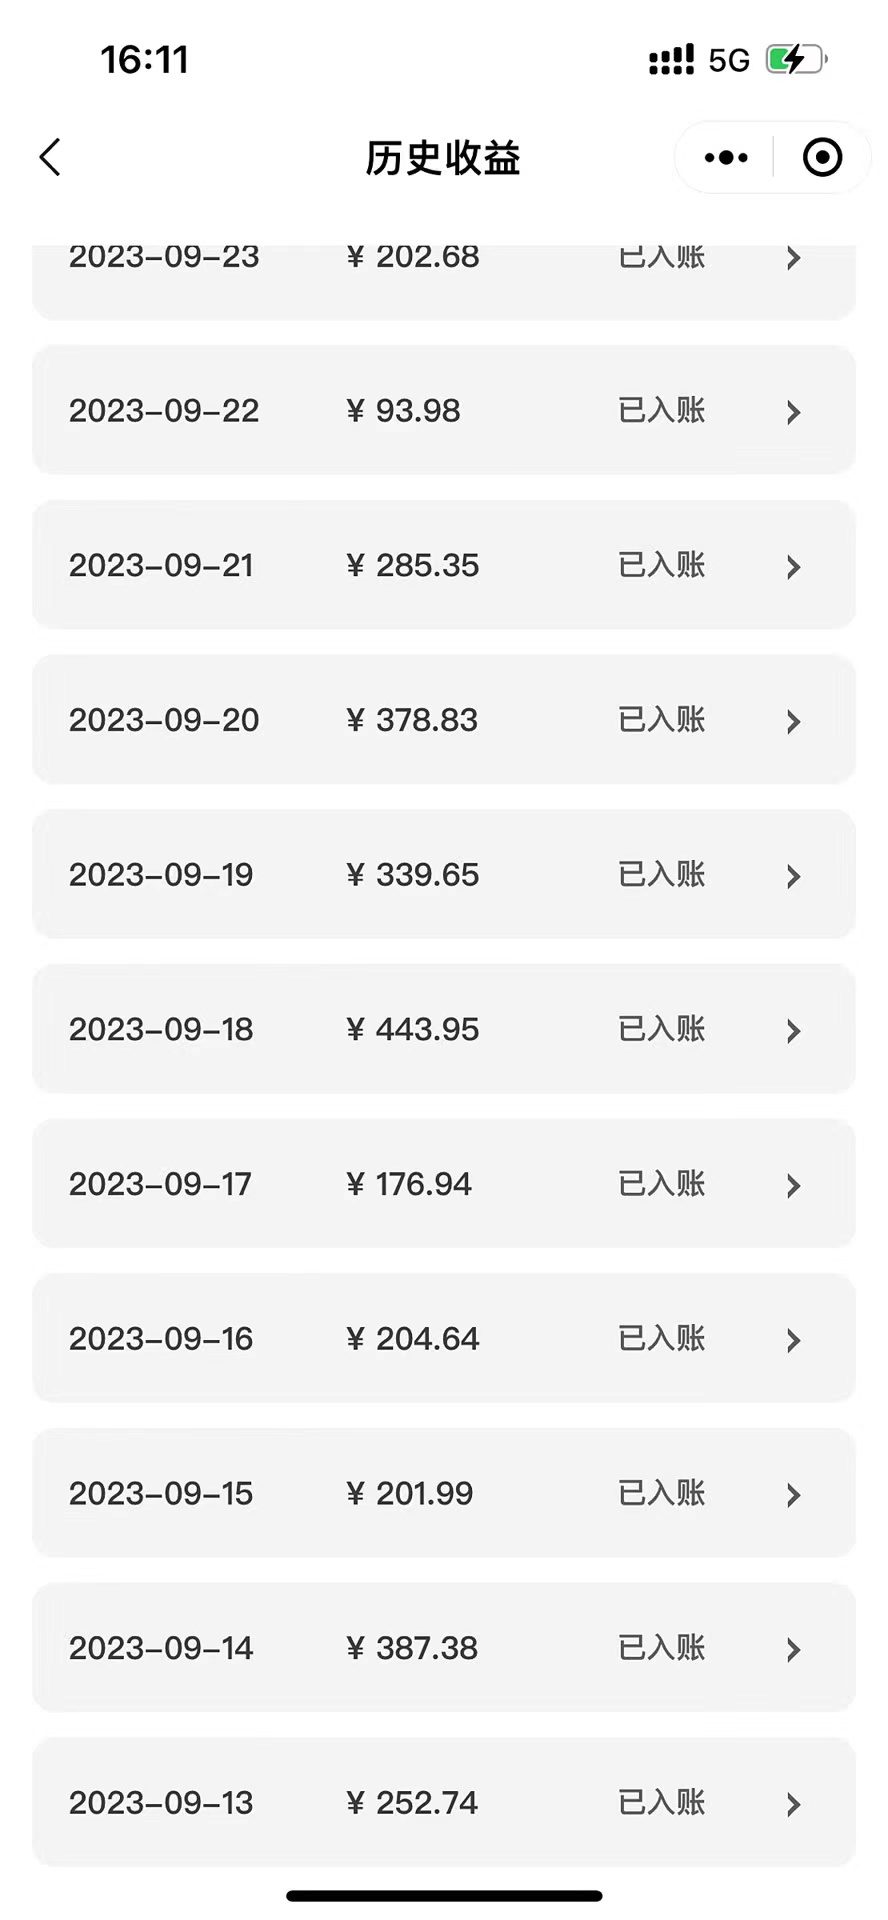The height and width of the screenshot is (1920, 888).
Task: Tap the home indicator bar
Action: [x=444, y=1896]
